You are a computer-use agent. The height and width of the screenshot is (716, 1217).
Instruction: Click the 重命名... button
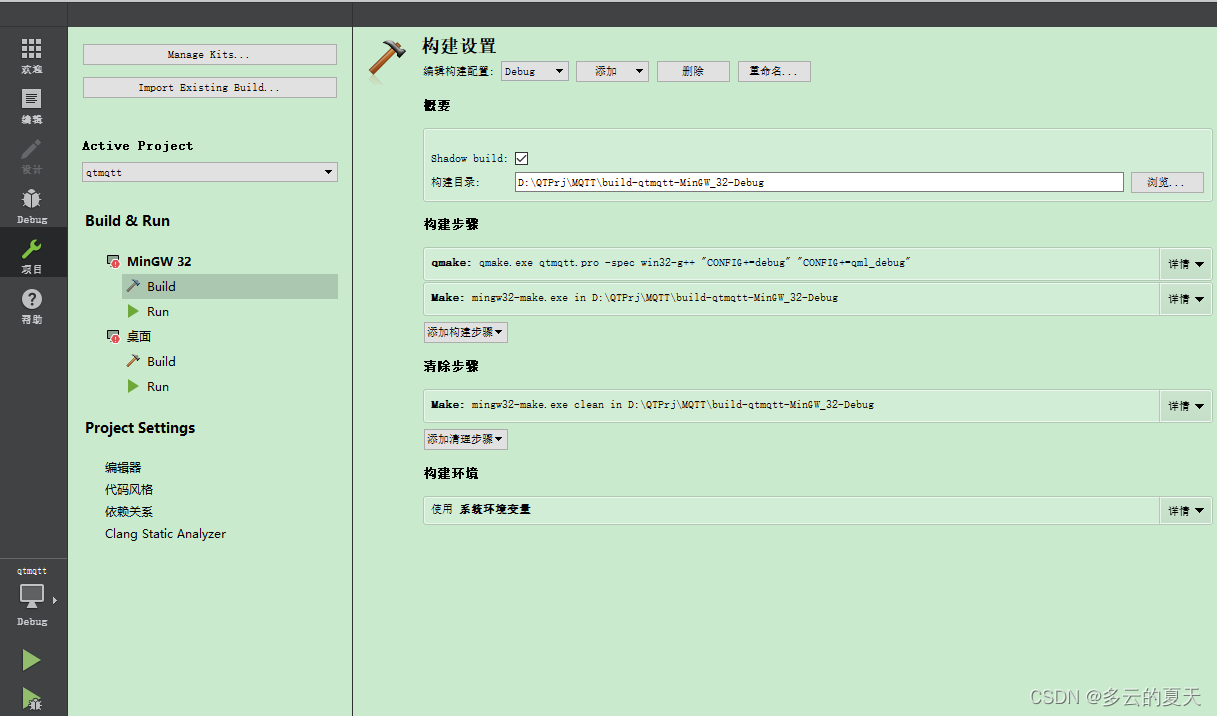coord(774,71)
